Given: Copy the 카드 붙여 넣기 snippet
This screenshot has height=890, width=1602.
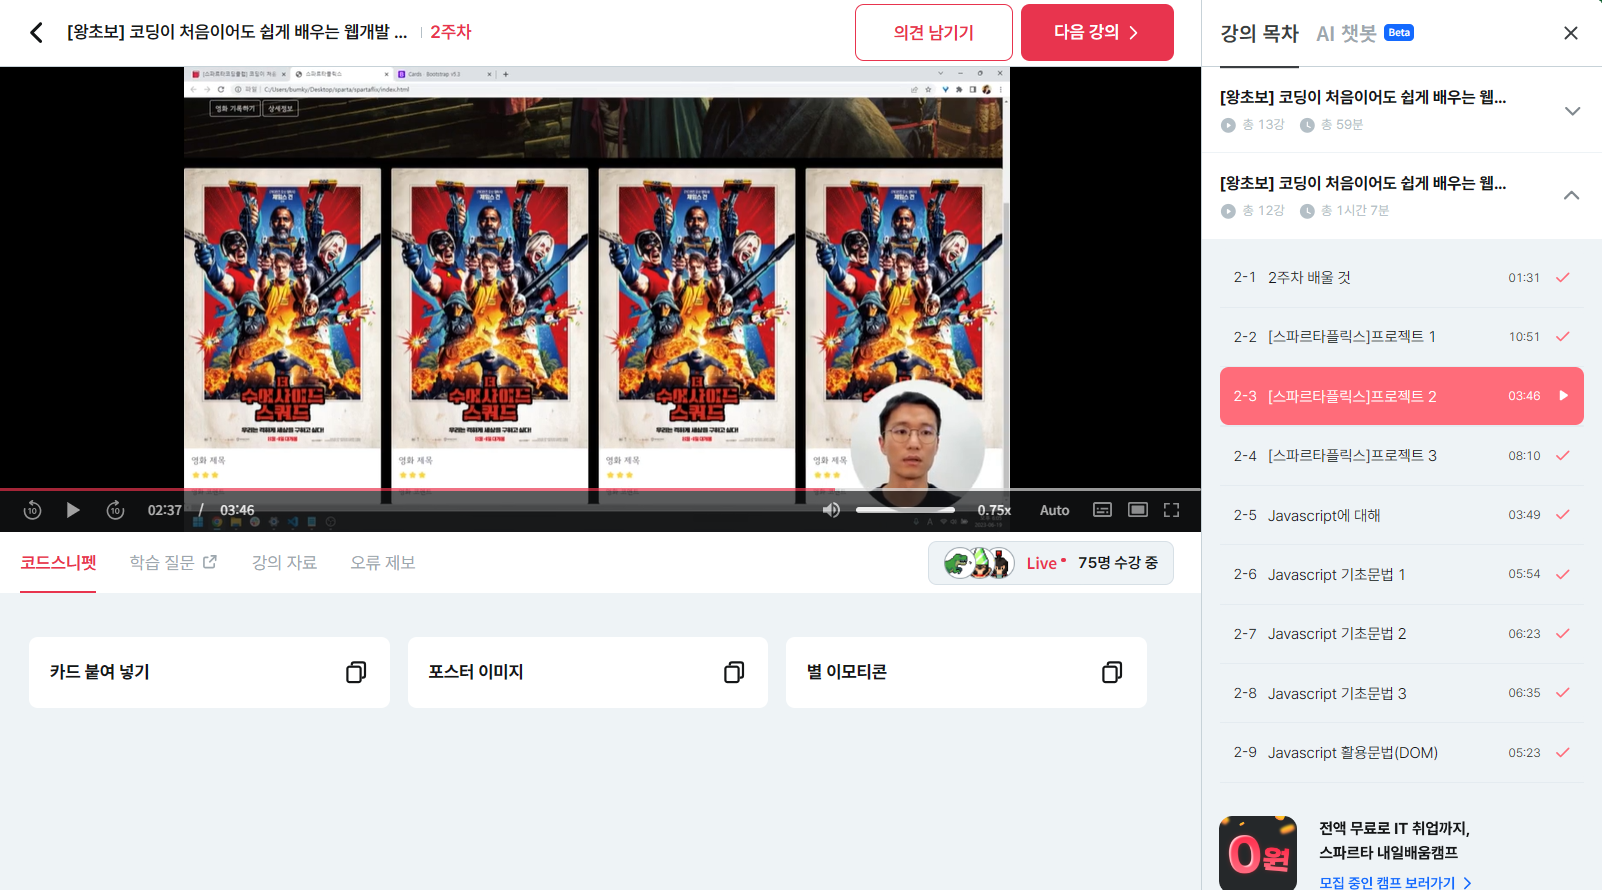Looking at the screenshot, I should (356, 672).
